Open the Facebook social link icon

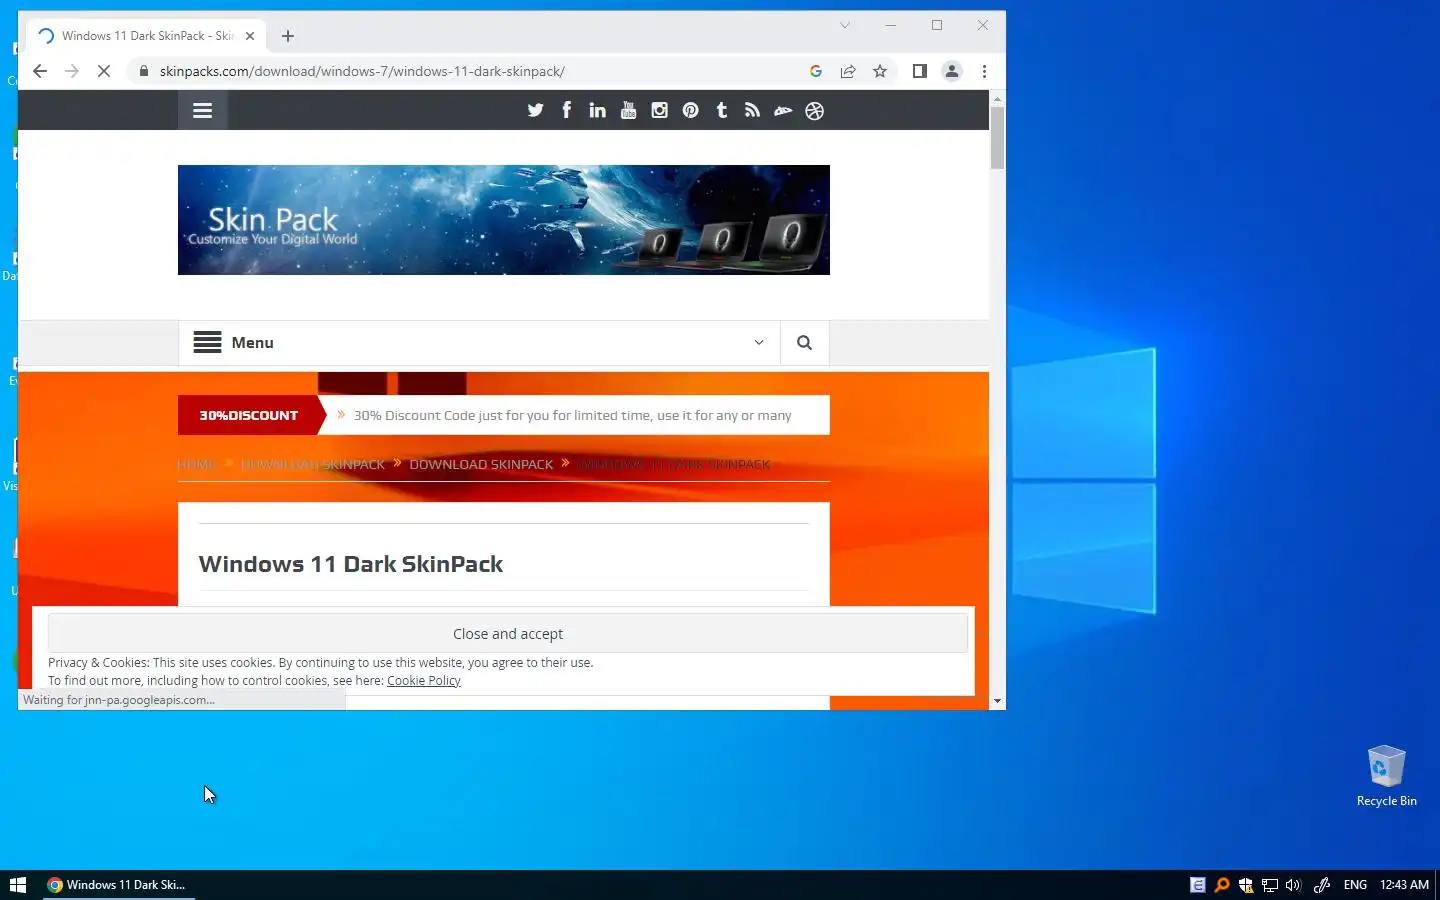566,110
